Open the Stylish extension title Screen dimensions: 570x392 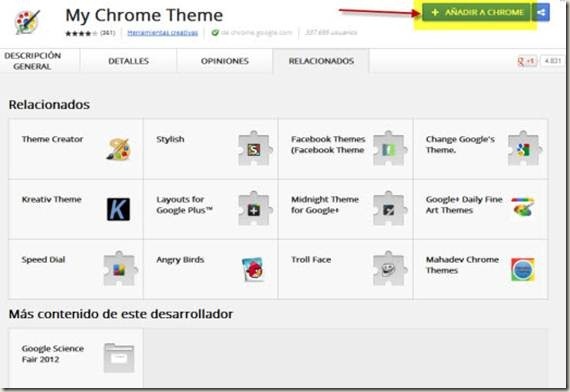[170, 139]
